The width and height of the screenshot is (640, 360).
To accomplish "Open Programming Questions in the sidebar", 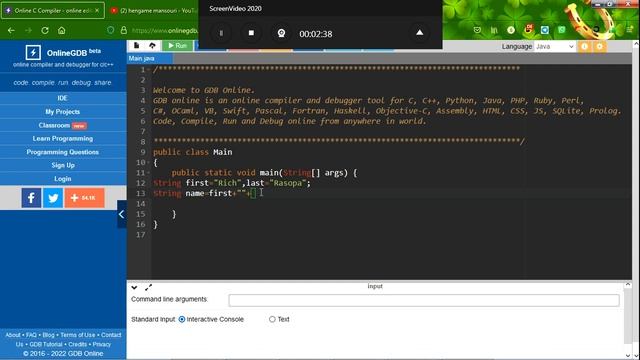I will 63,152.
